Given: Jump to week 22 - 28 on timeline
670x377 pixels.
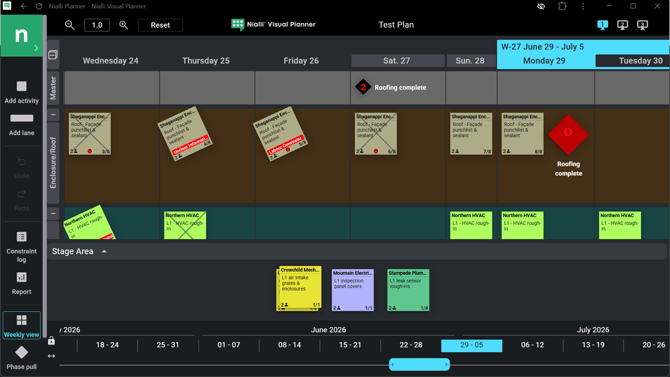Looking at the screenshot, I should (x=411, y=345).
